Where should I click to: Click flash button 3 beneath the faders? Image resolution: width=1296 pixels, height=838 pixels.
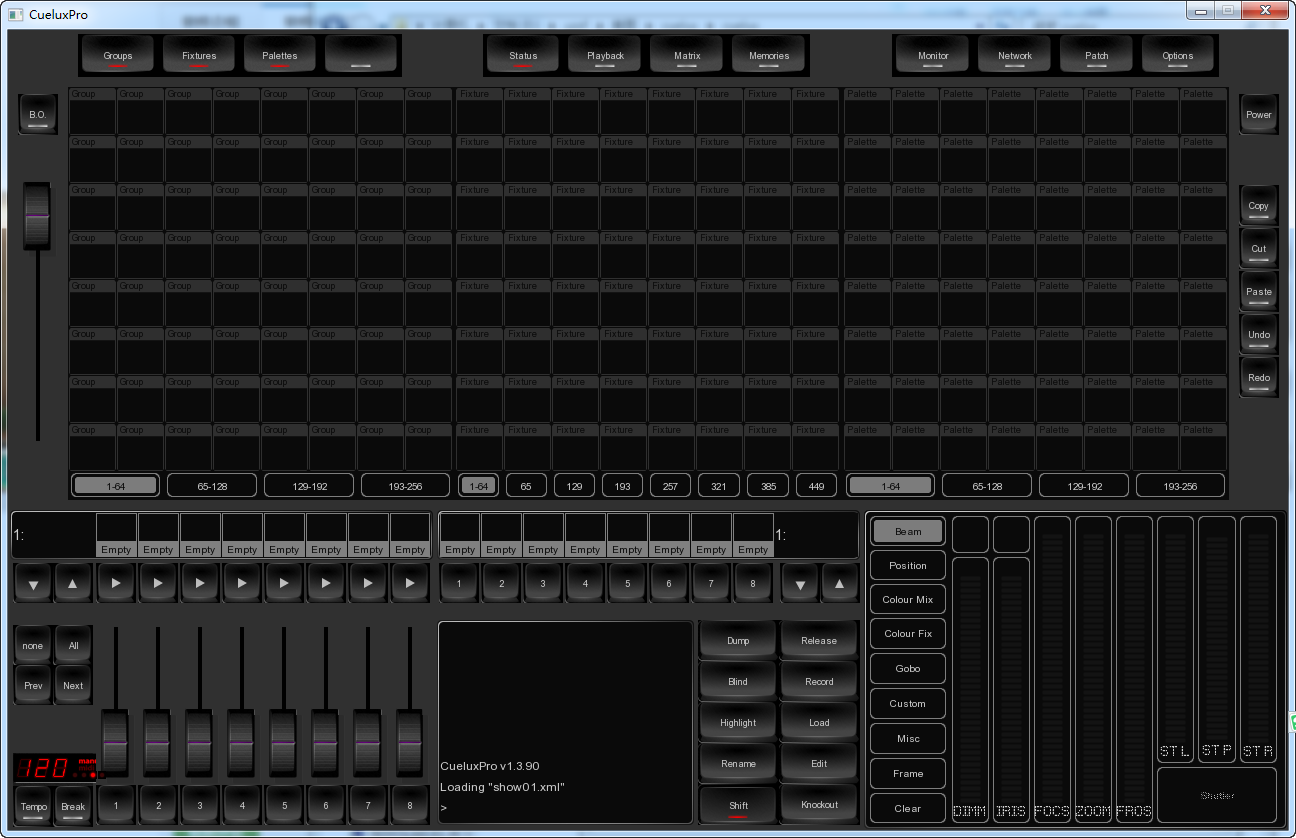pos(200,804)
